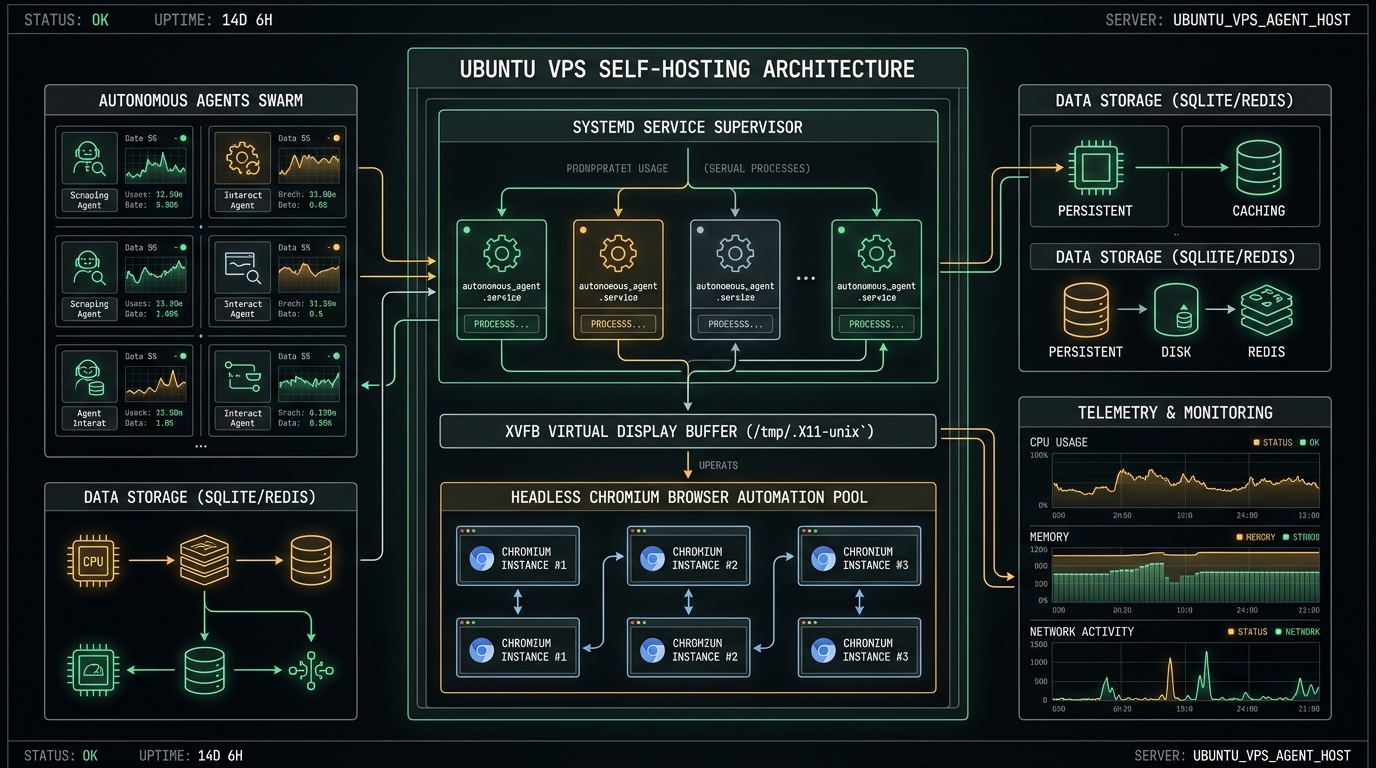The image size is (1376, 768).
Task: Toggle the NETWORK legend in Network Activity
Action: [1297, 632]
